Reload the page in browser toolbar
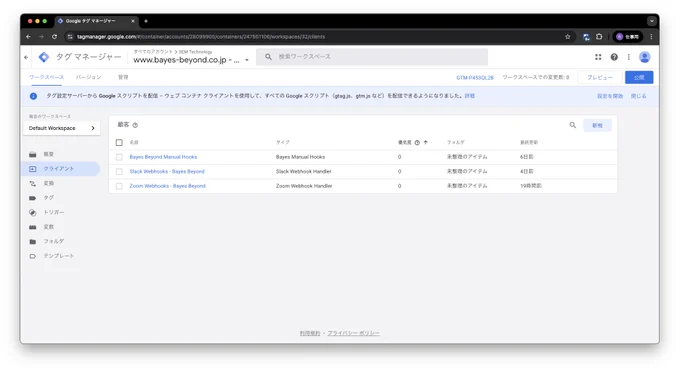This screenshot has height=371, width=680. [x=54, y=37]
